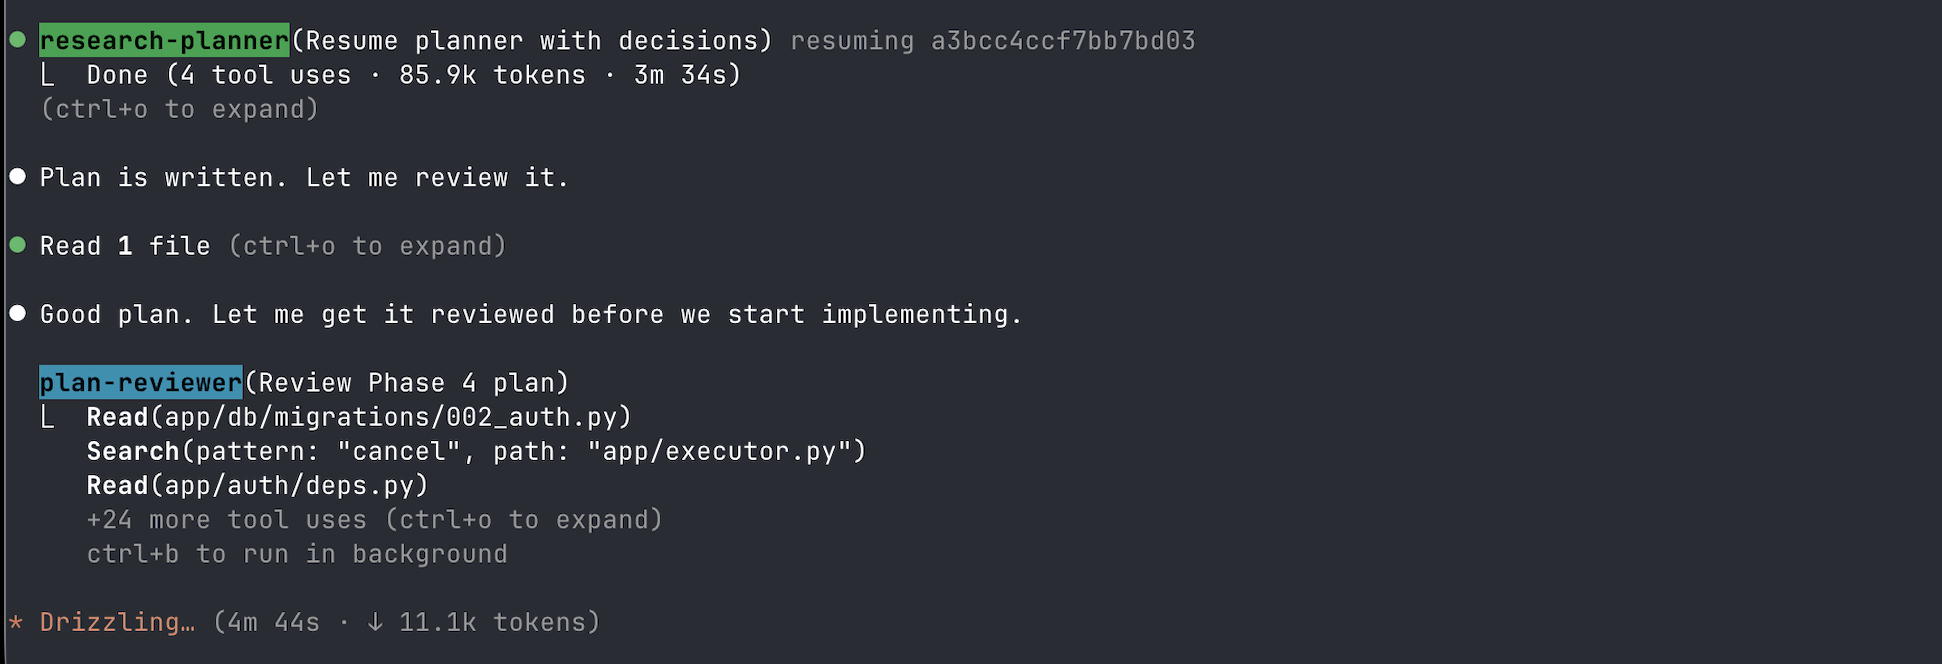This screenshot has width=1942, height=664.
Task: Expand the "+24 more tool uses" line
Action: pyautogui.click(x=374, y=520)
